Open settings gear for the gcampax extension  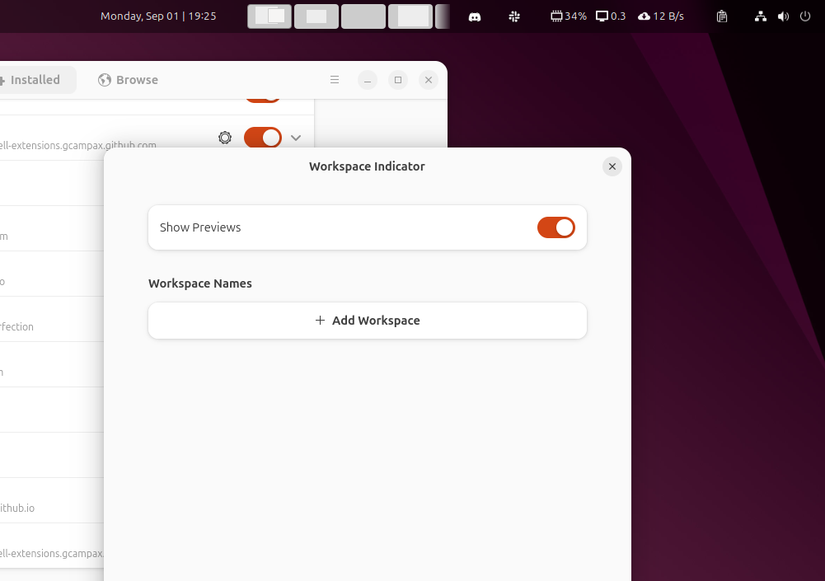(x=225, y=137)
